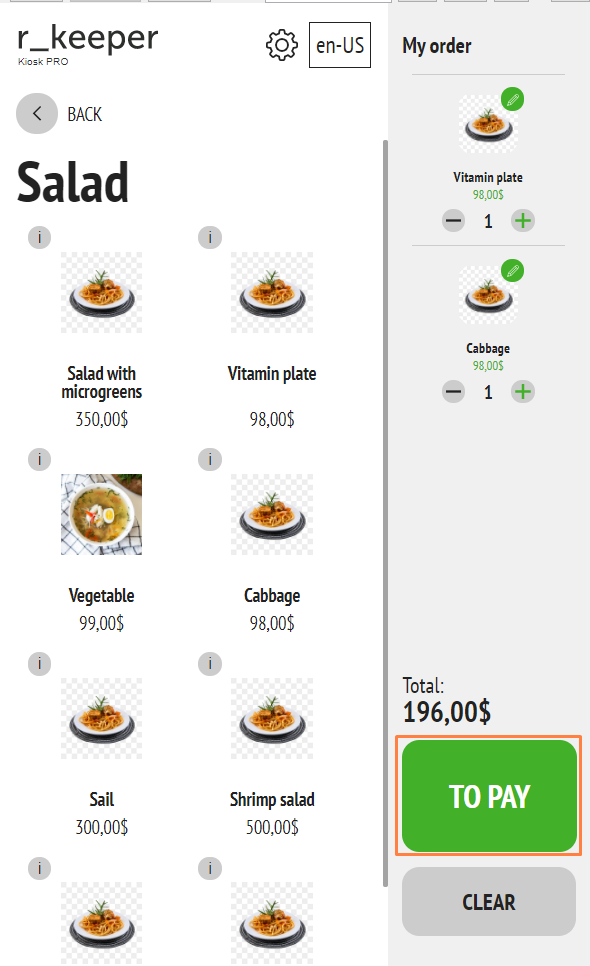The height and width of the screenshot is (966, 590).
Task: Select the Vegetable soup thumbnail
Action: [102, 514]
